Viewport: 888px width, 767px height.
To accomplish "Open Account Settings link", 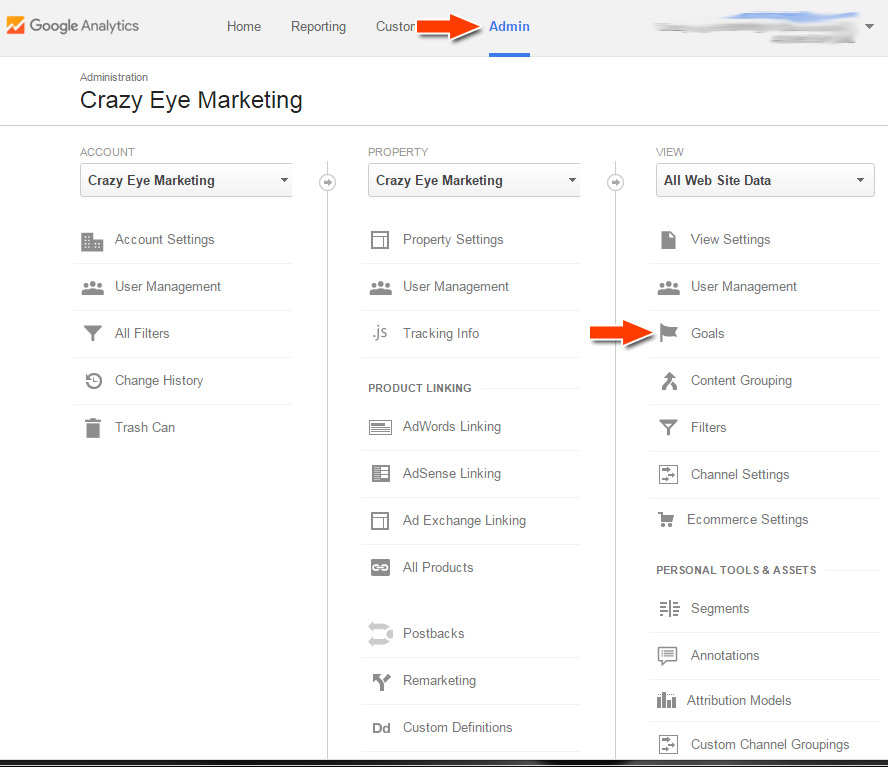I will click(165, 240).
